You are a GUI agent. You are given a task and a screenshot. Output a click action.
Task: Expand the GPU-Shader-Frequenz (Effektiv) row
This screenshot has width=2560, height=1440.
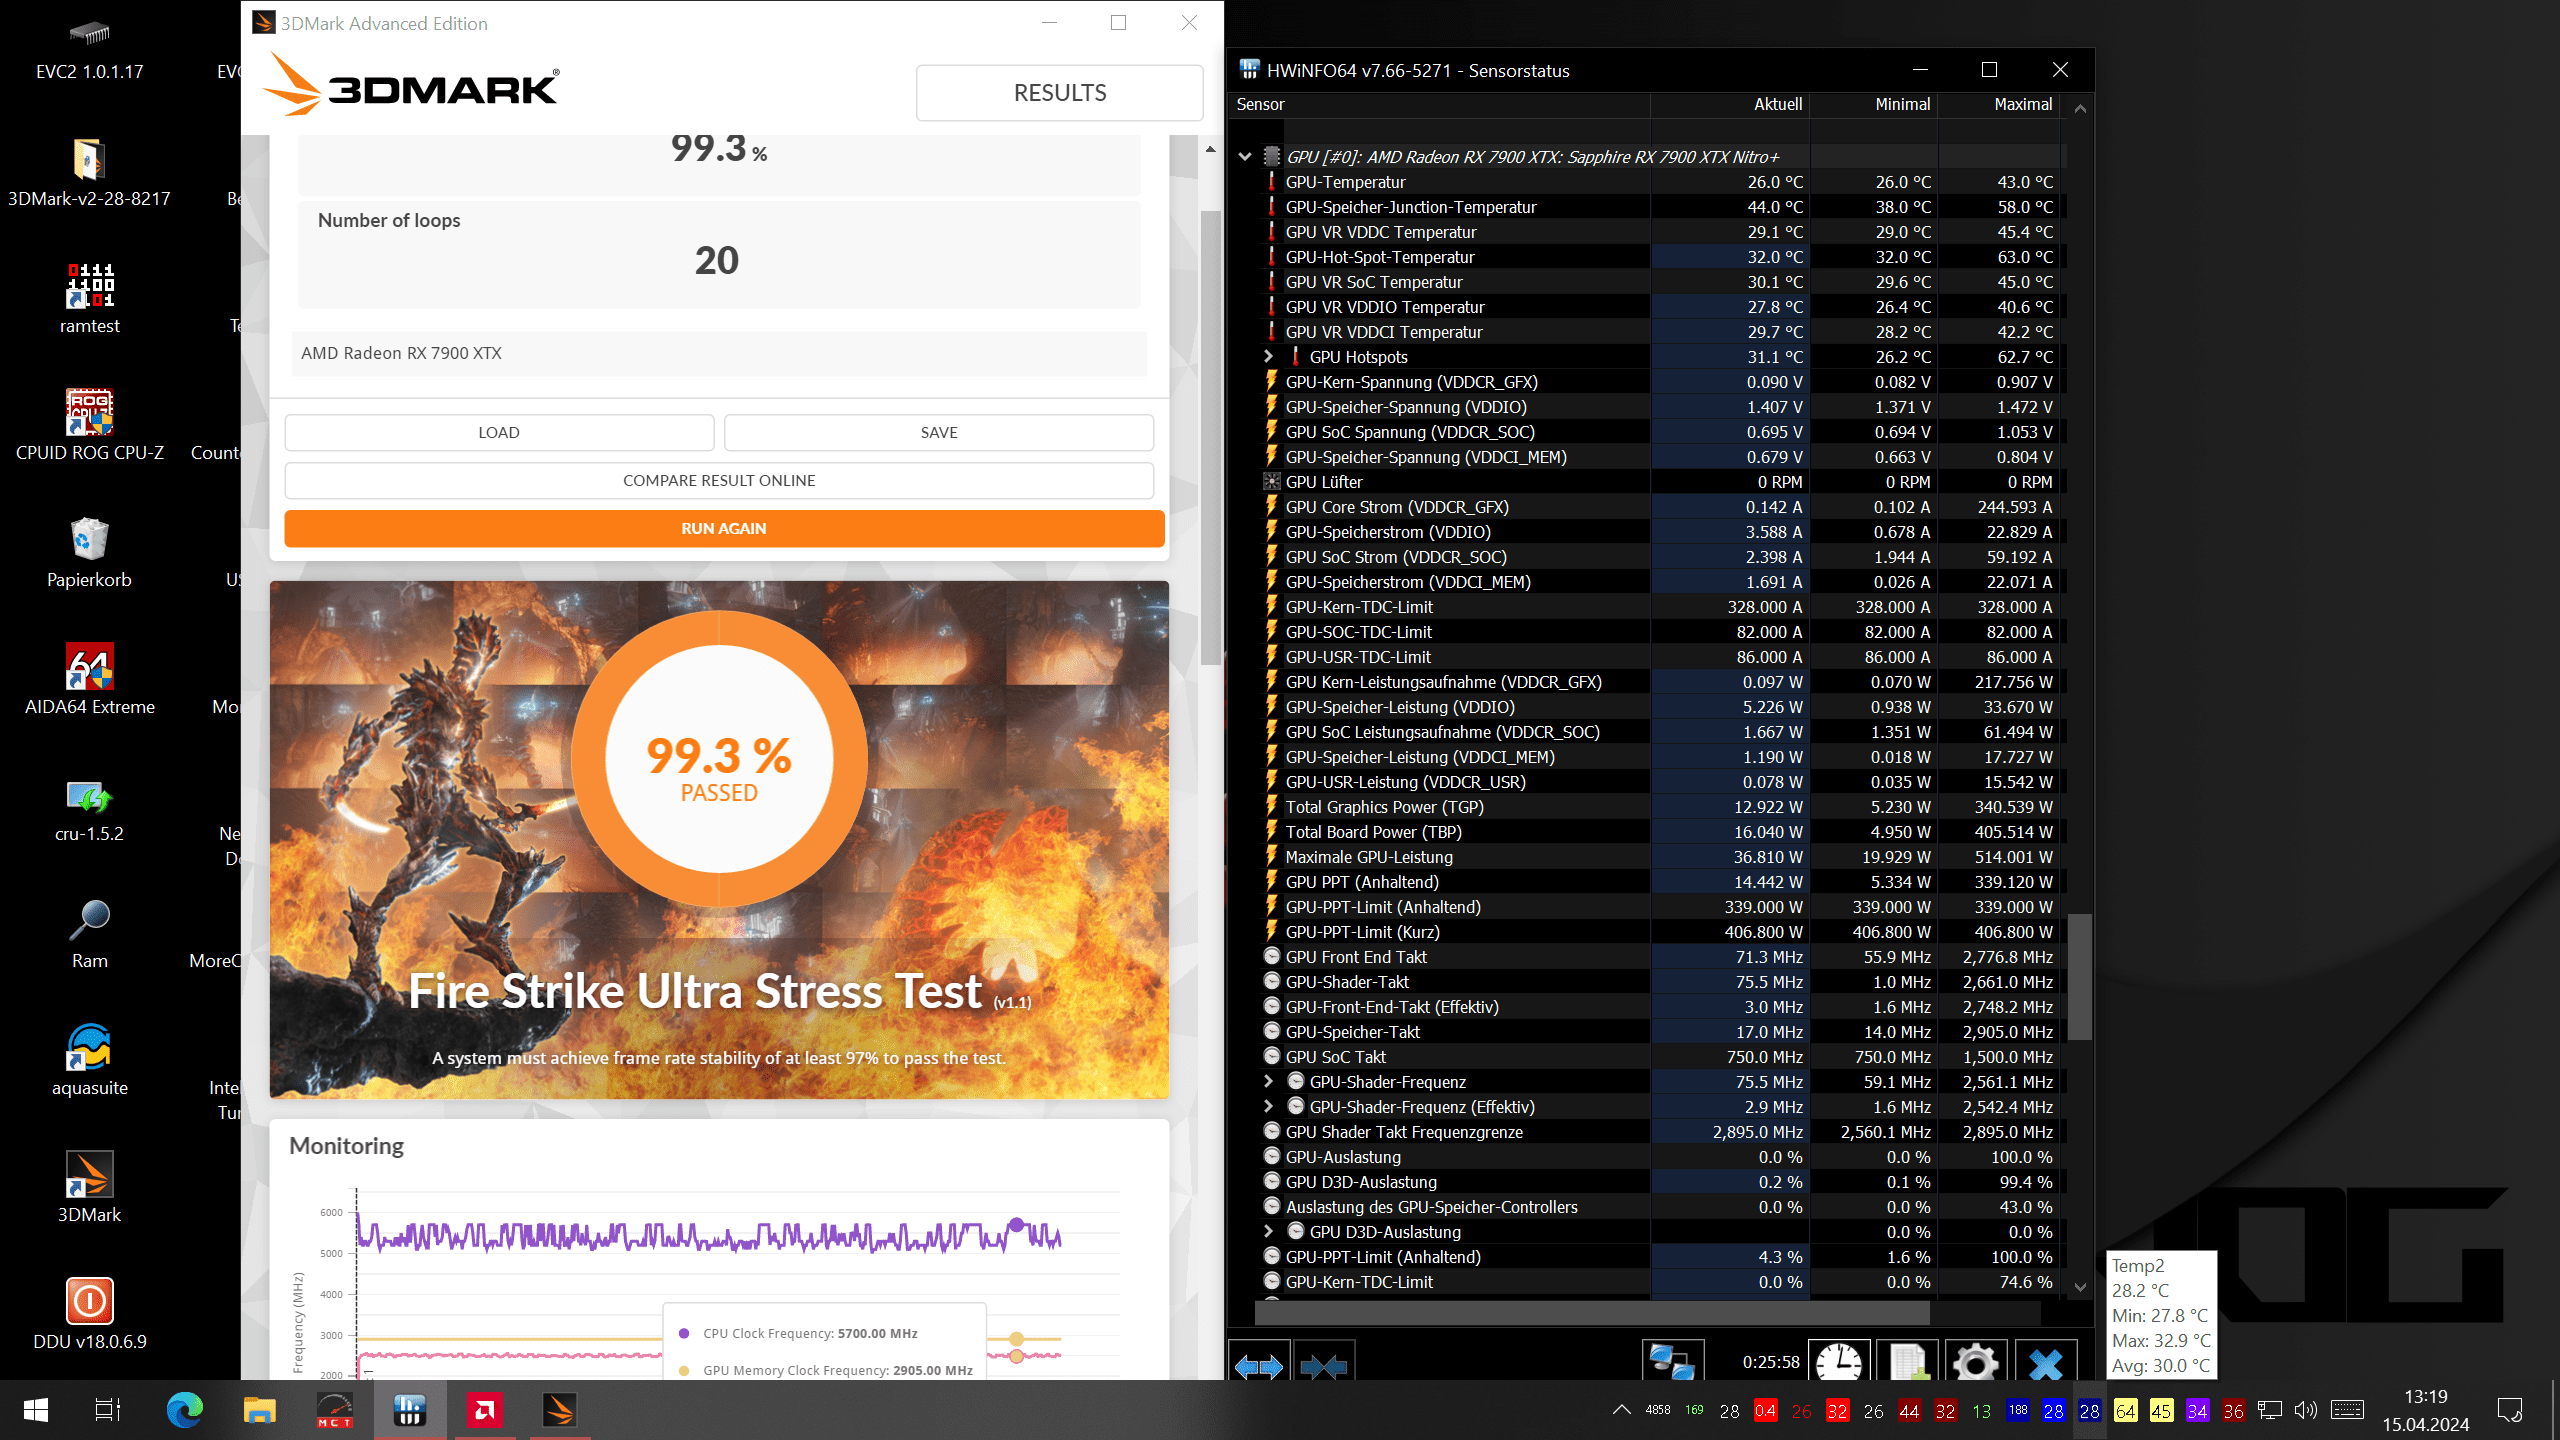click(x=1268, y=1107)
